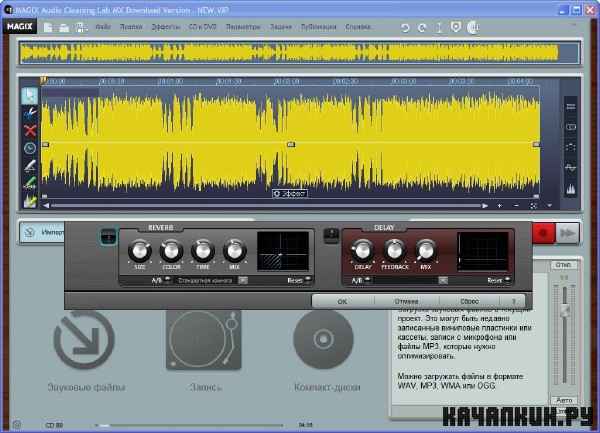Click the master volume fader
600x433 pixels.
(x=564, y=309)
